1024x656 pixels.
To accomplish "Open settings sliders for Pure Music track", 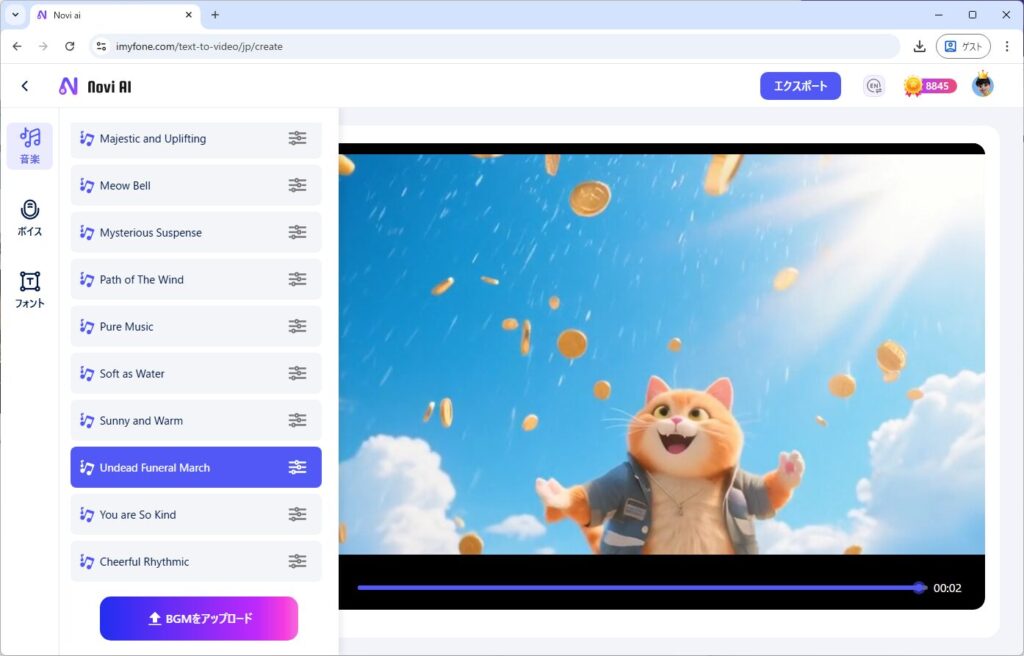I will pos(297,326).
